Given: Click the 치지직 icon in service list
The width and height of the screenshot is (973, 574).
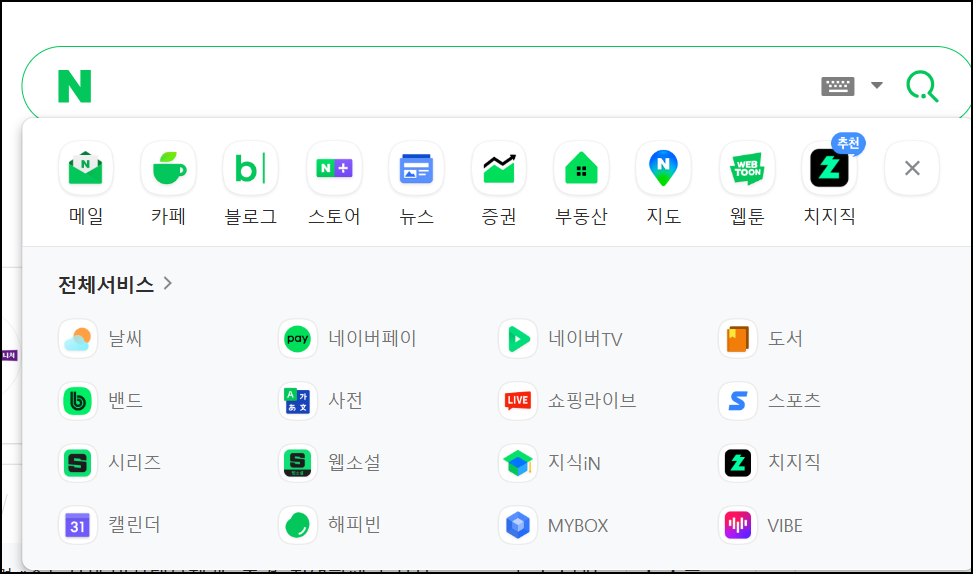Looking at the screenshot, I should (738, 463).
